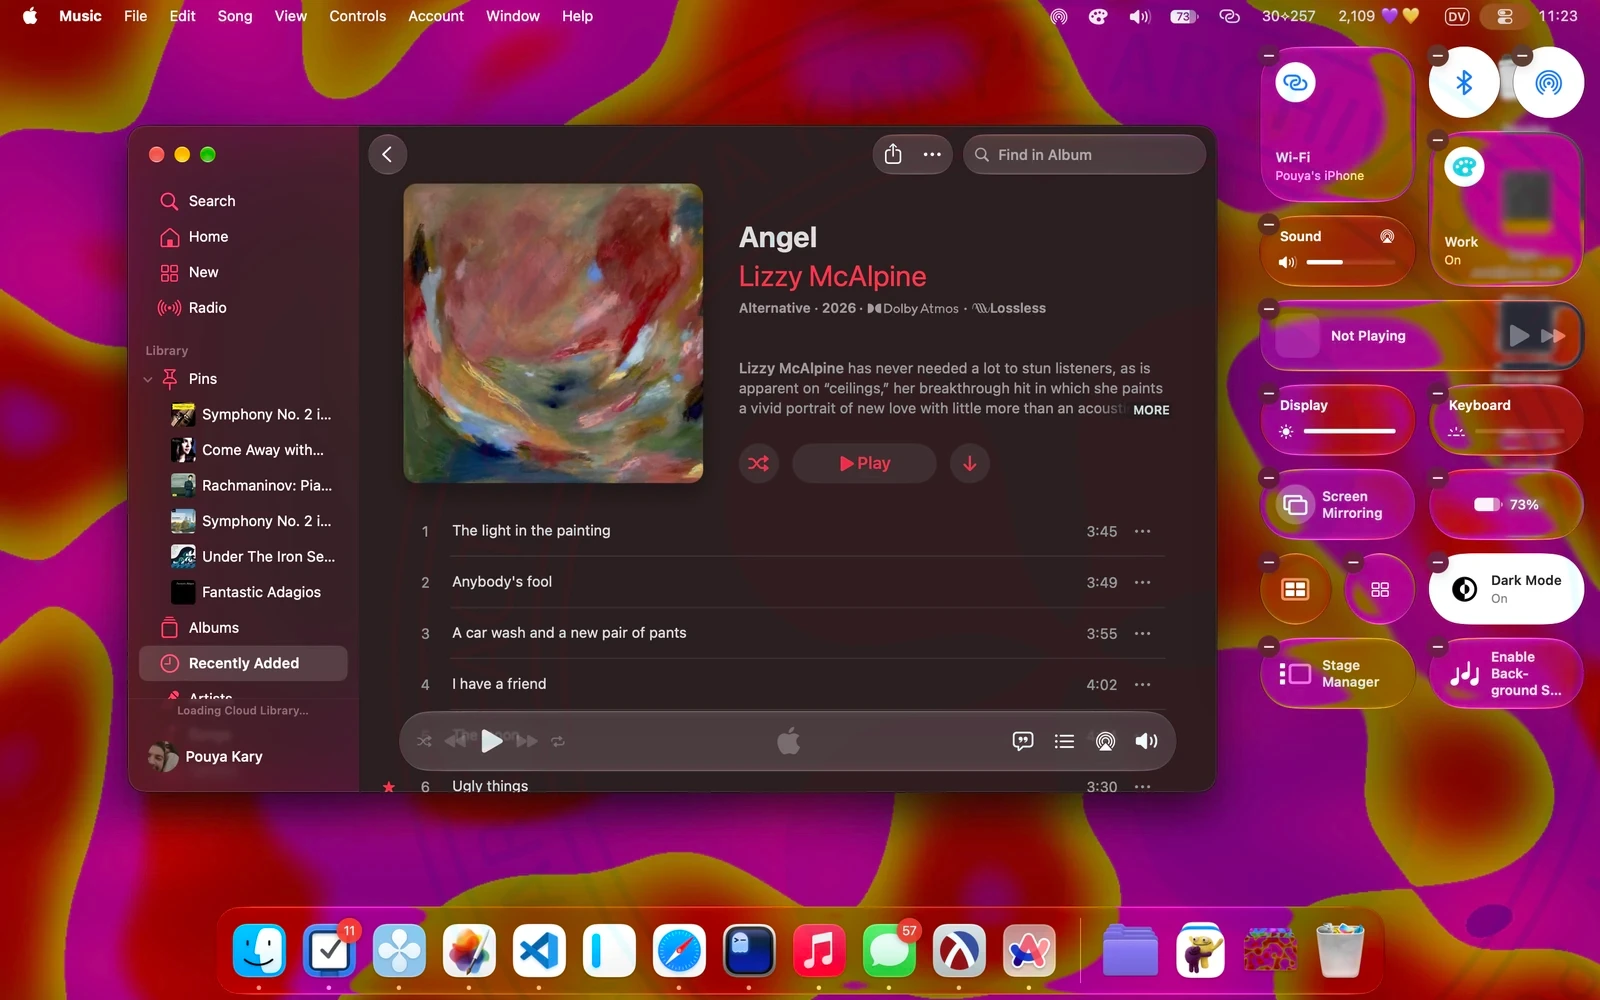
Task: Open AirPlay output in playback bar
Action: tap(1105, 741)
